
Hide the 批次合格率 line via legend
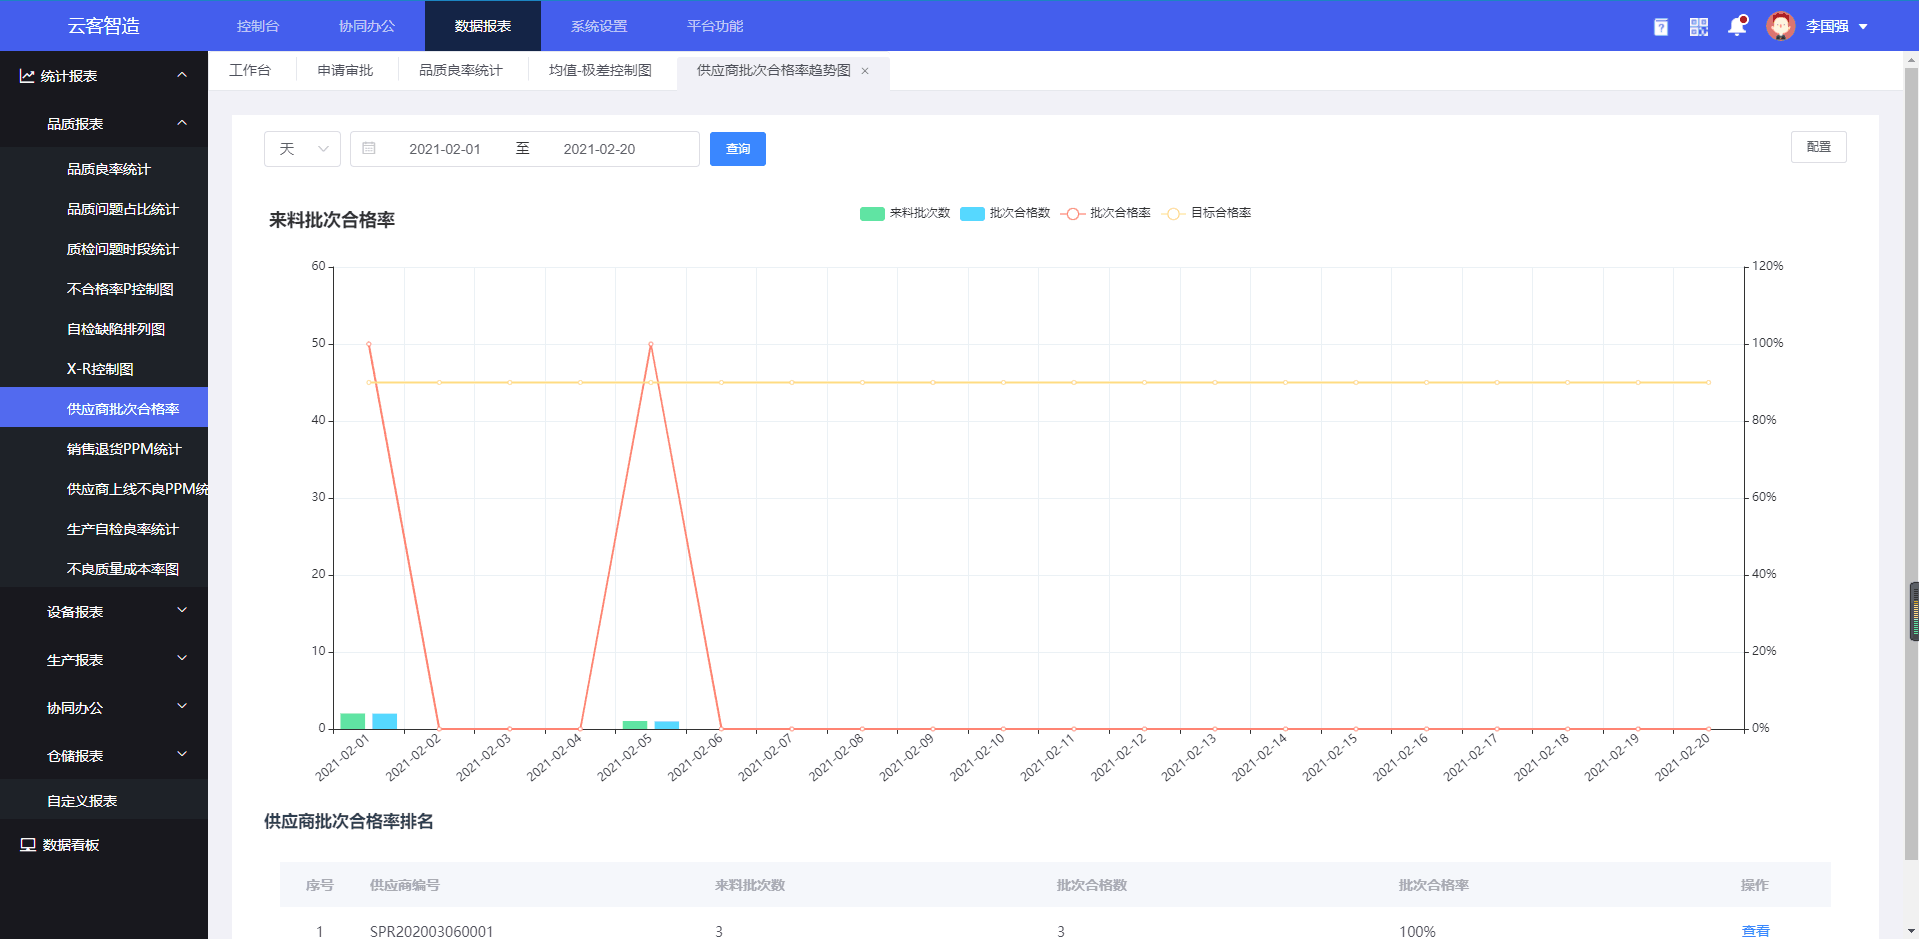coord(1072,213)
